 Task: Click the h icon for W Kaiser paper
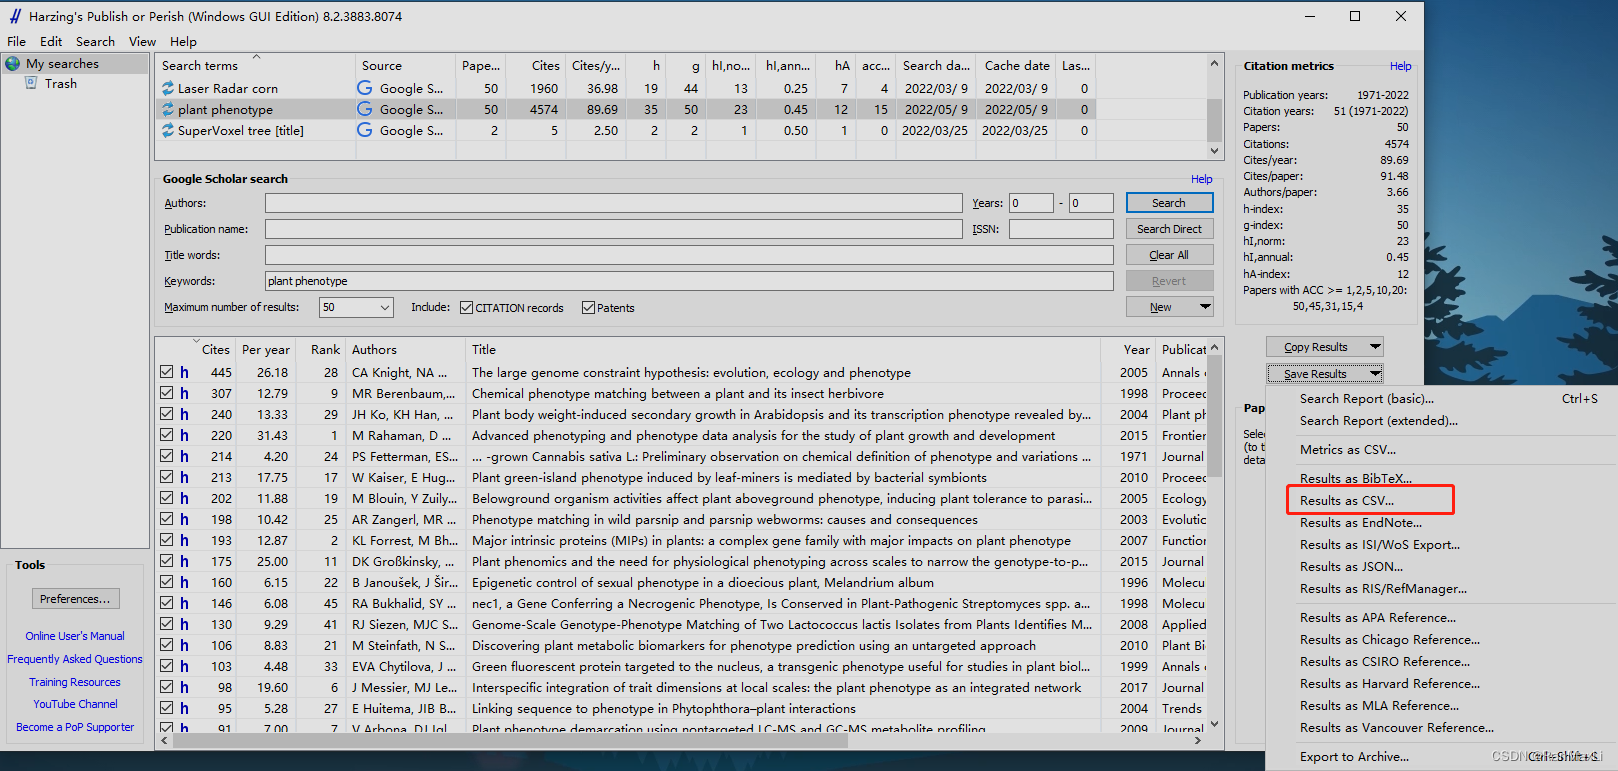click(x=184, y=477)
